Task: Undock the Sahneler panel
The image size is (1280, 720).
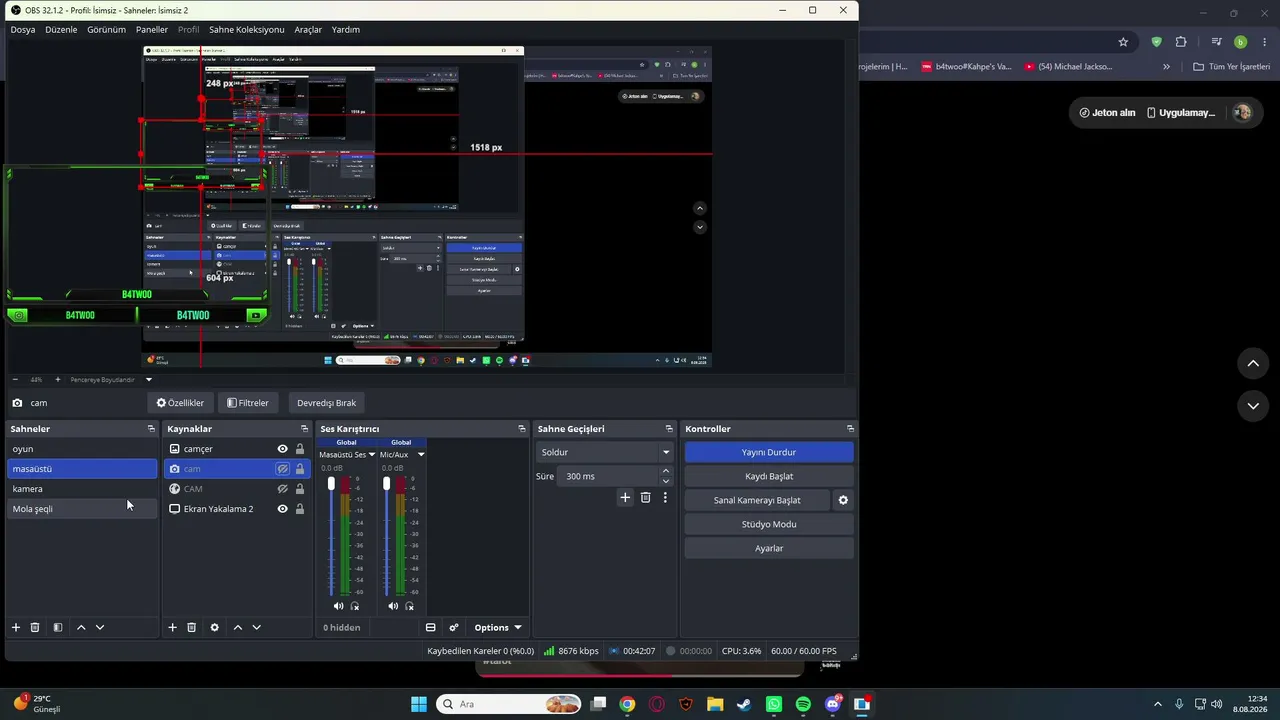Action: pos(151,429)
